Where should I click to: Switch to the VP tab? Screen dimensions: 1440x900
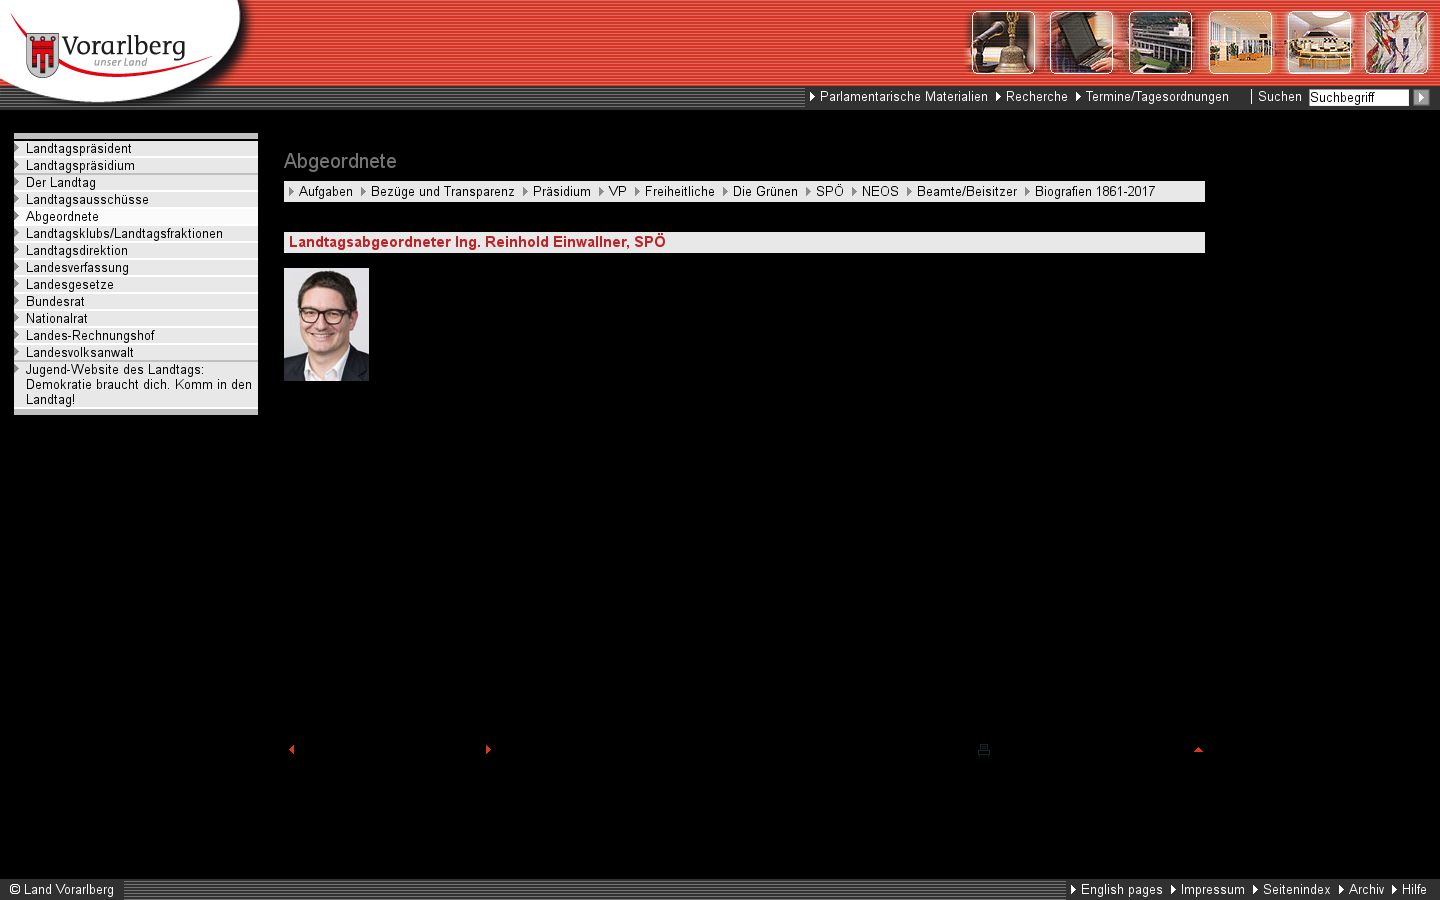[618, 192]
